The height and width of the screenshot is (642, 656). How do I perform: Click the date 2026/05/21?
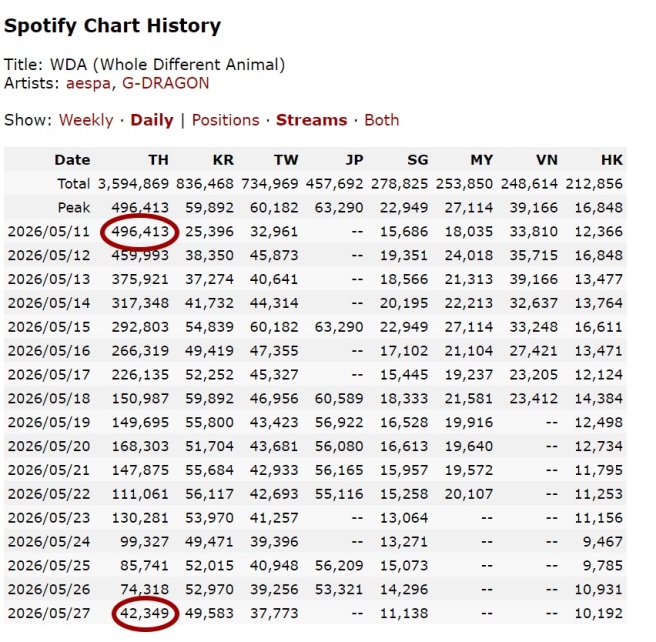[x=49, y=470]
